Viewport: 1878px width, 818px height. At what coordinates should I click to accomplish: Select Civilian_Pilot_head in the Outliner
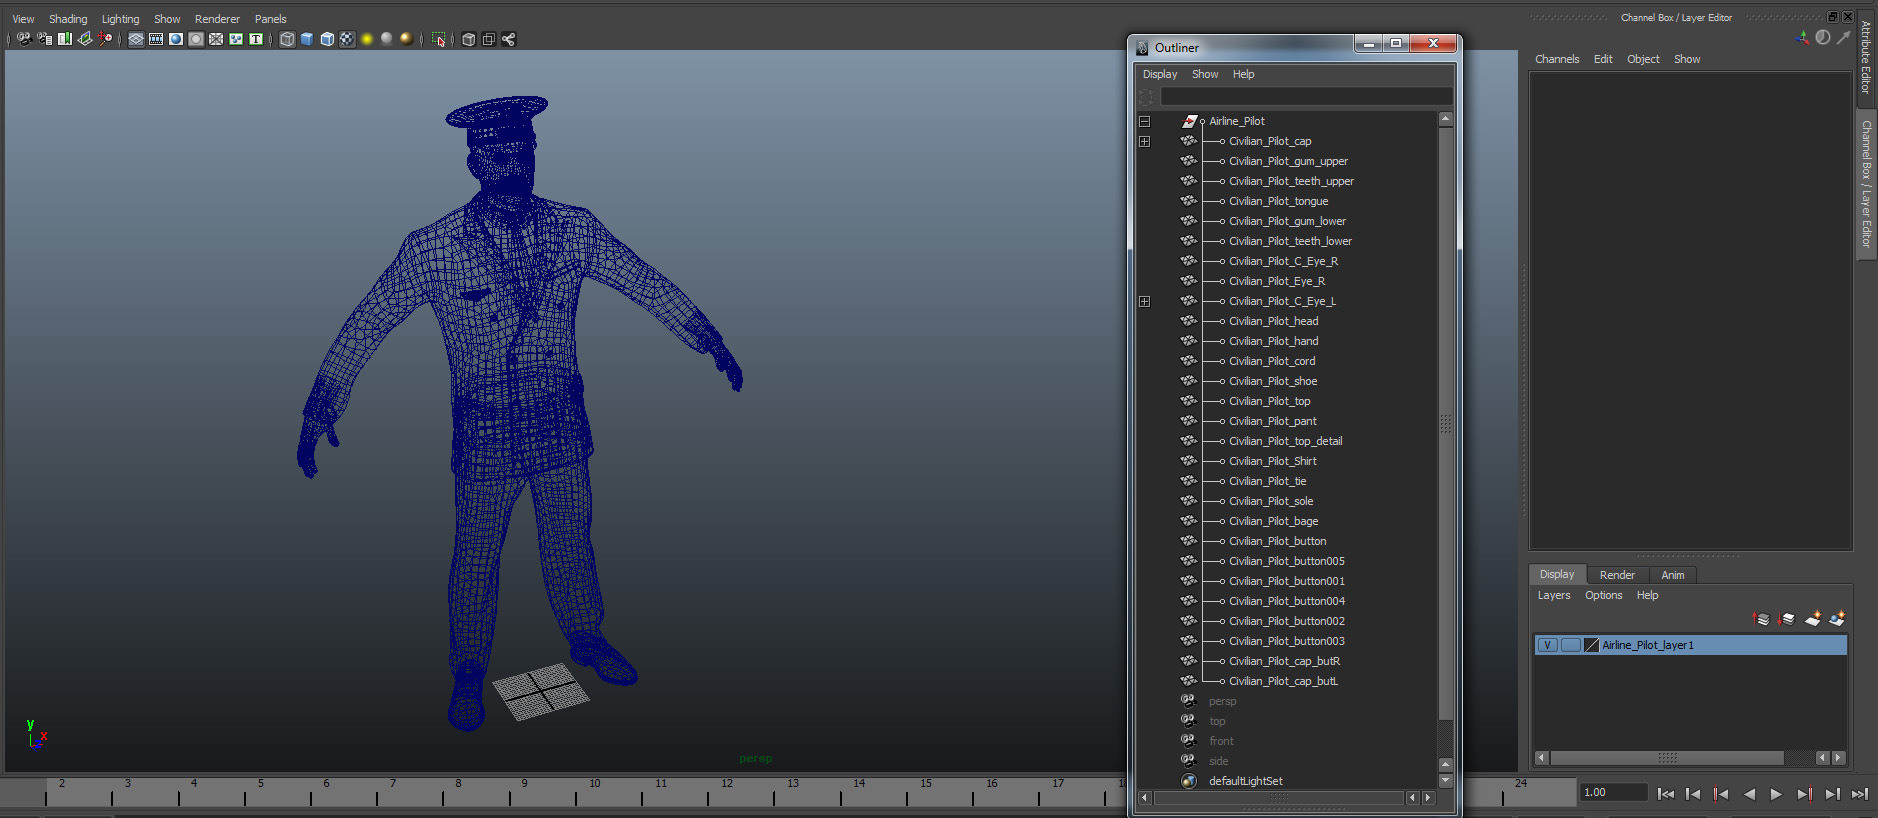(1273, 321)
